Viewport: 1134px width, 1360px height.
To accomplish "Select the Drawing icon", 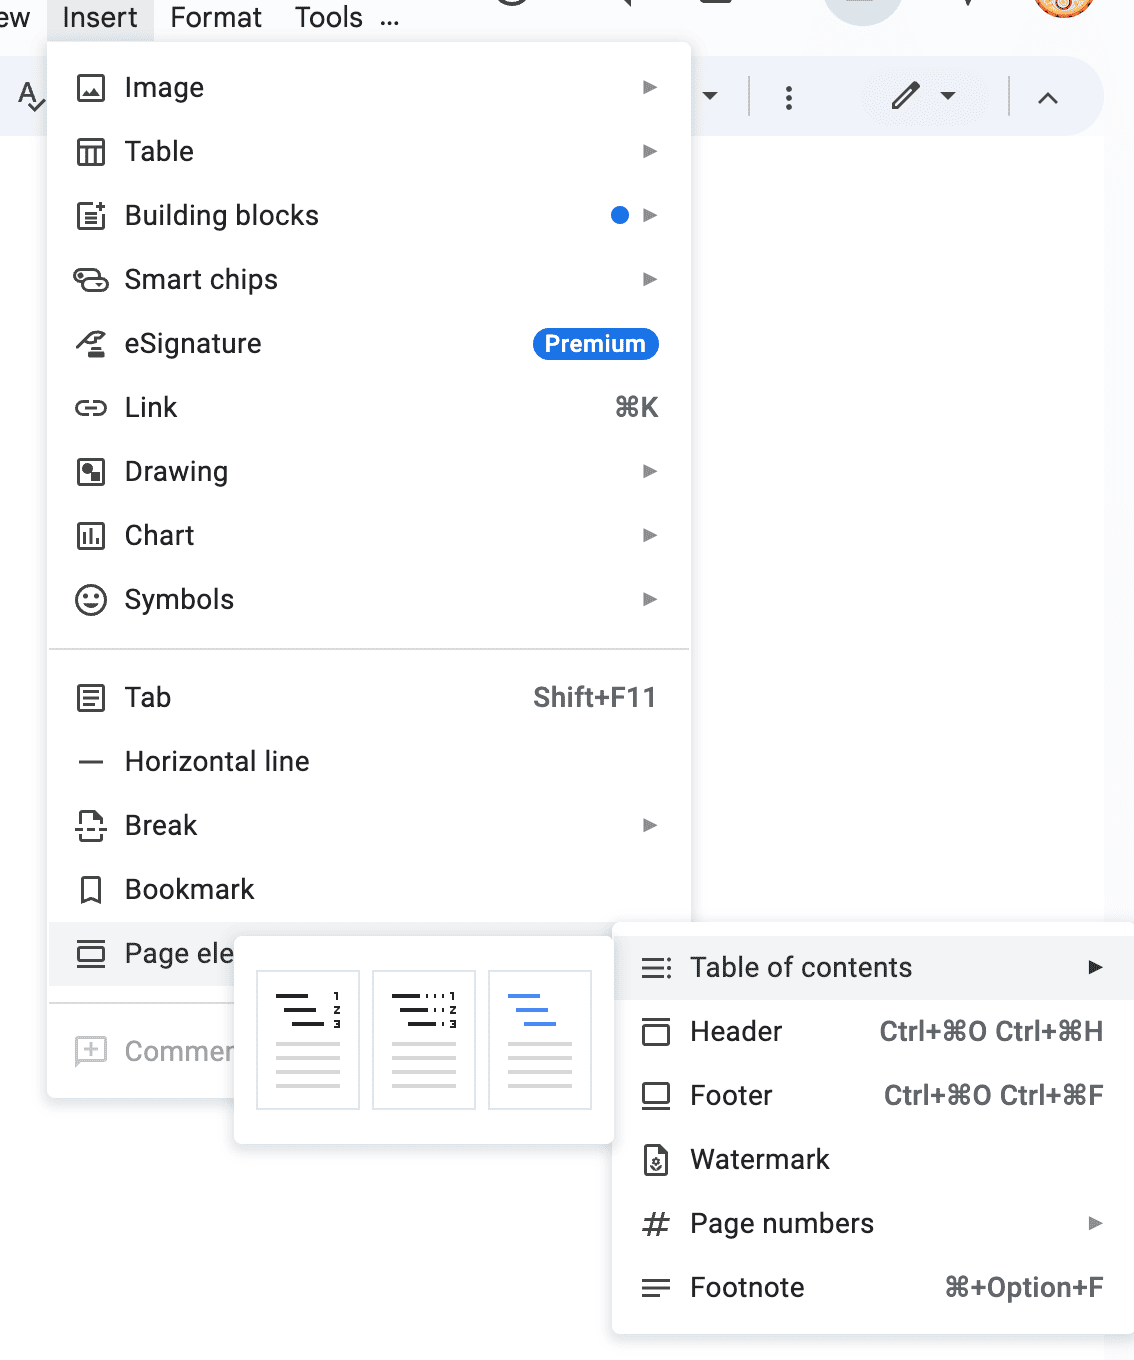I will [91, 471].
